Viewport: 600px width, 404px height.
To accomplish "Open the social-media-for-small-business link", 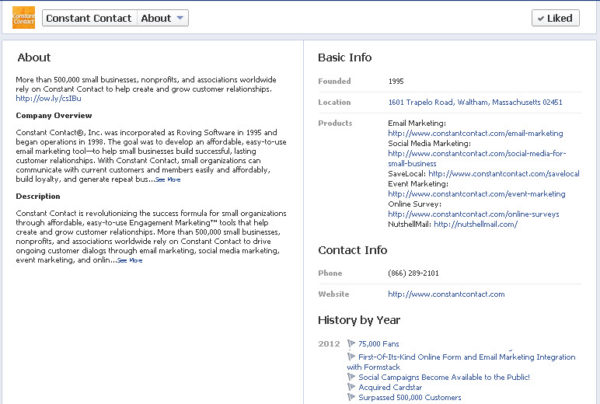I will [477, 158].
